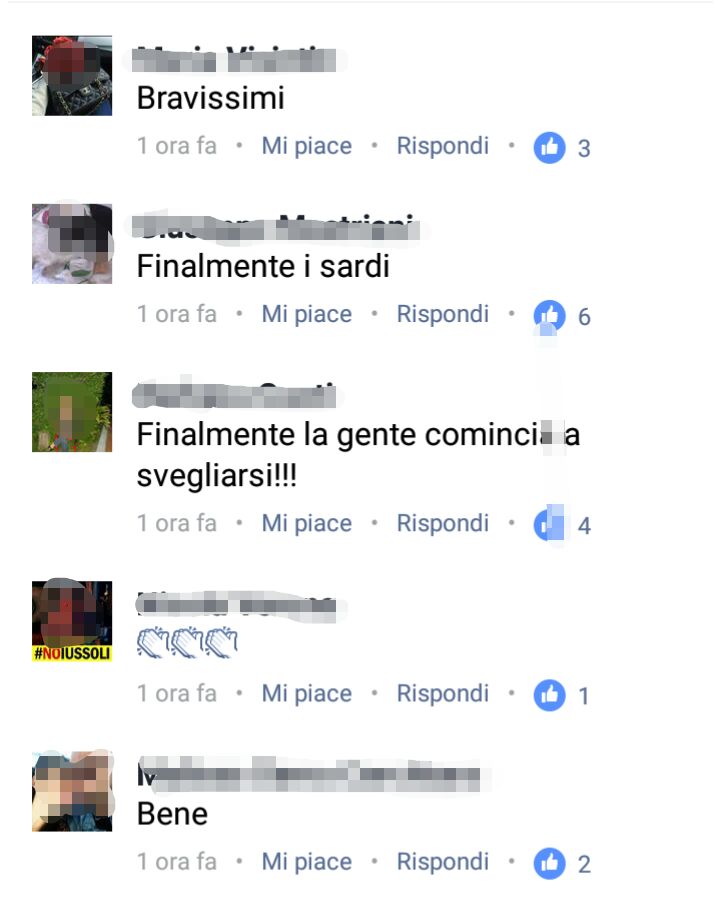716x907 pixels.
Task: Click Rispondi under Bene comment
Action: (442, 862)
